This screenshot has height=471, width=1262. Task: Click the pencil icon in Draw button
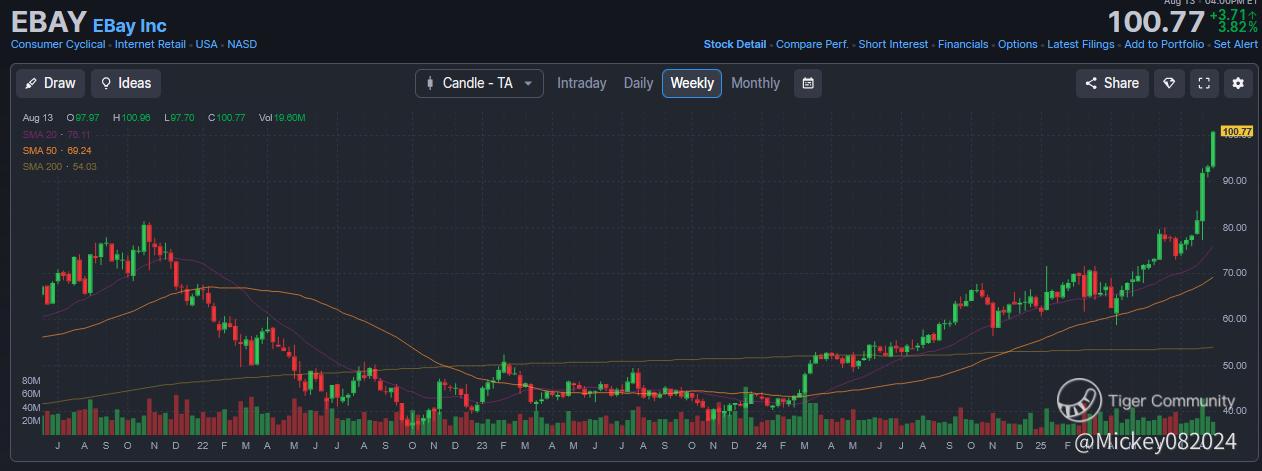point(31,83)
